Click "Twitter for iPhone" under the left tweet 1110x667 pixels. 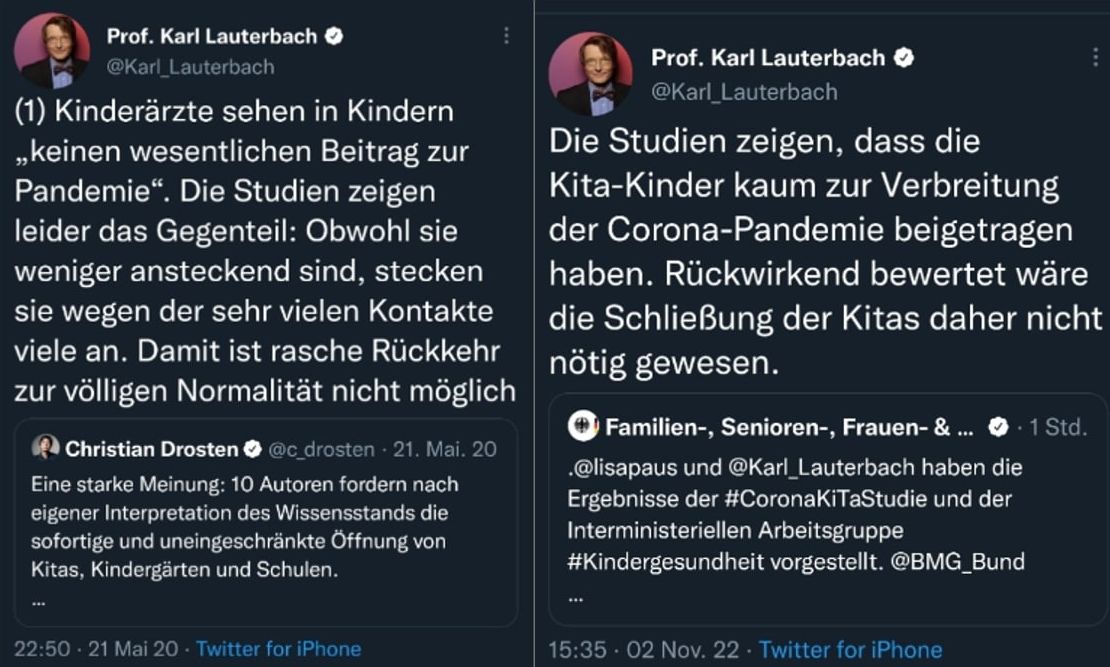[x=278, y=649]
